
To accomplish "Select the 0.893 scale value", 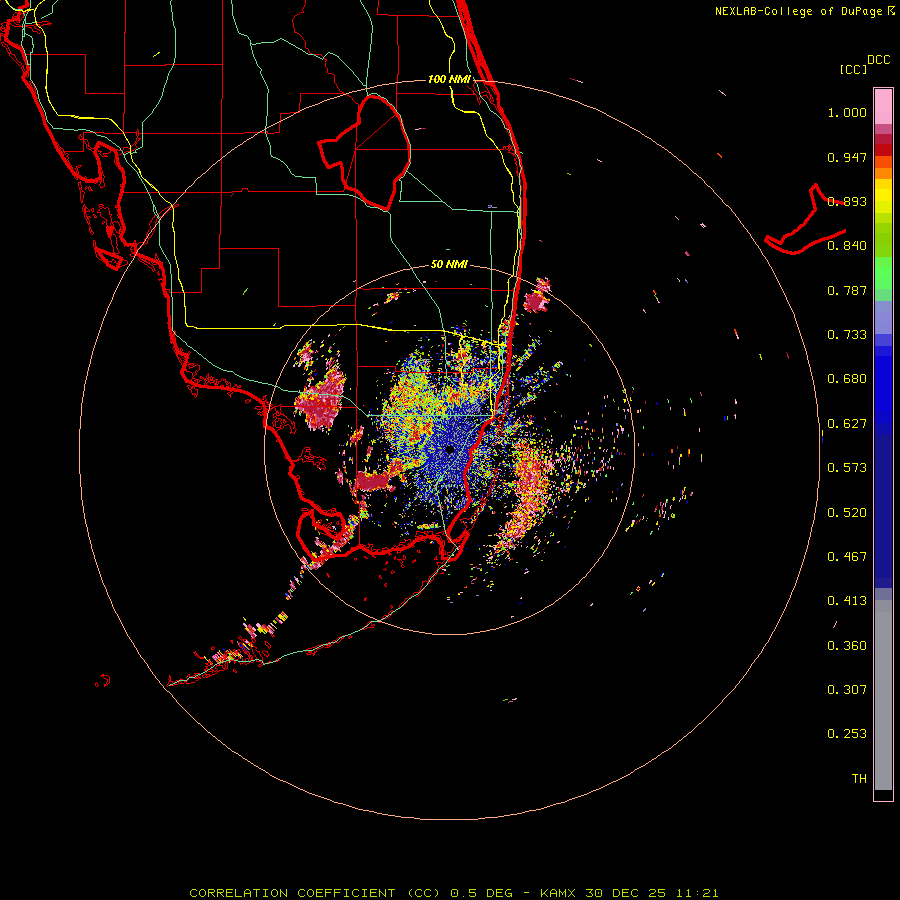I will [847, 201].
